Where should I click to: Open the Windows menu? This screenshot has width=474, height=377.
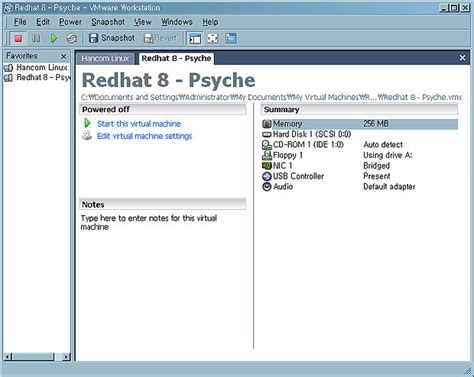(x=177, y=22)
